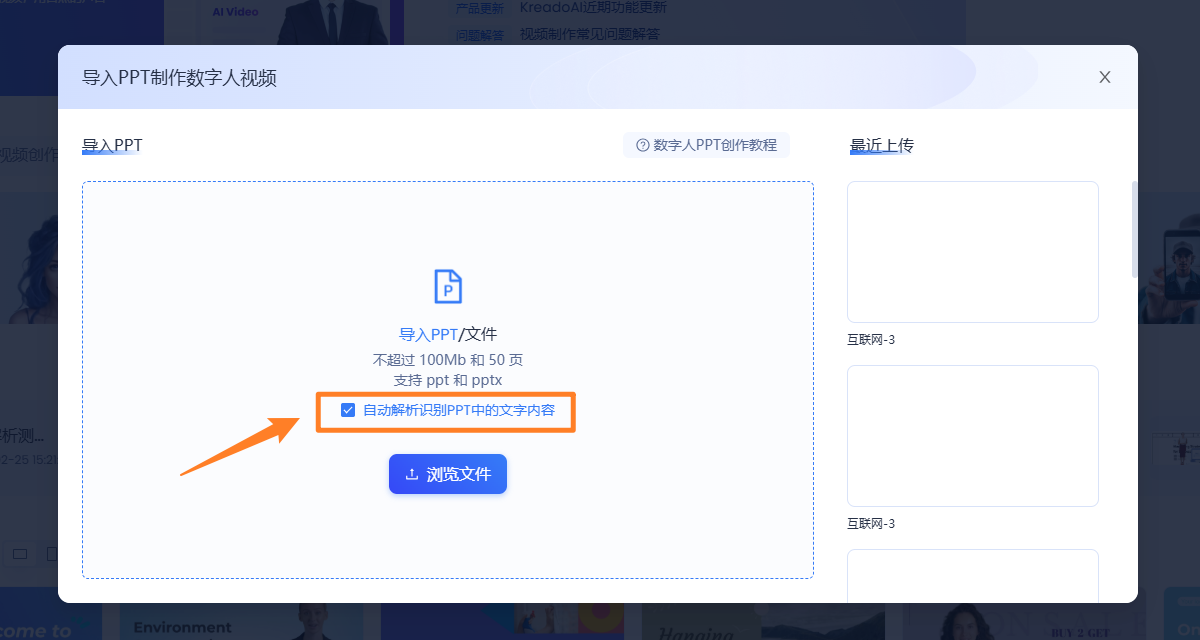The width and height of the screenshot is (1200, 640).
Task: Click the 导入PPT section heading
Action: point(112,146)
